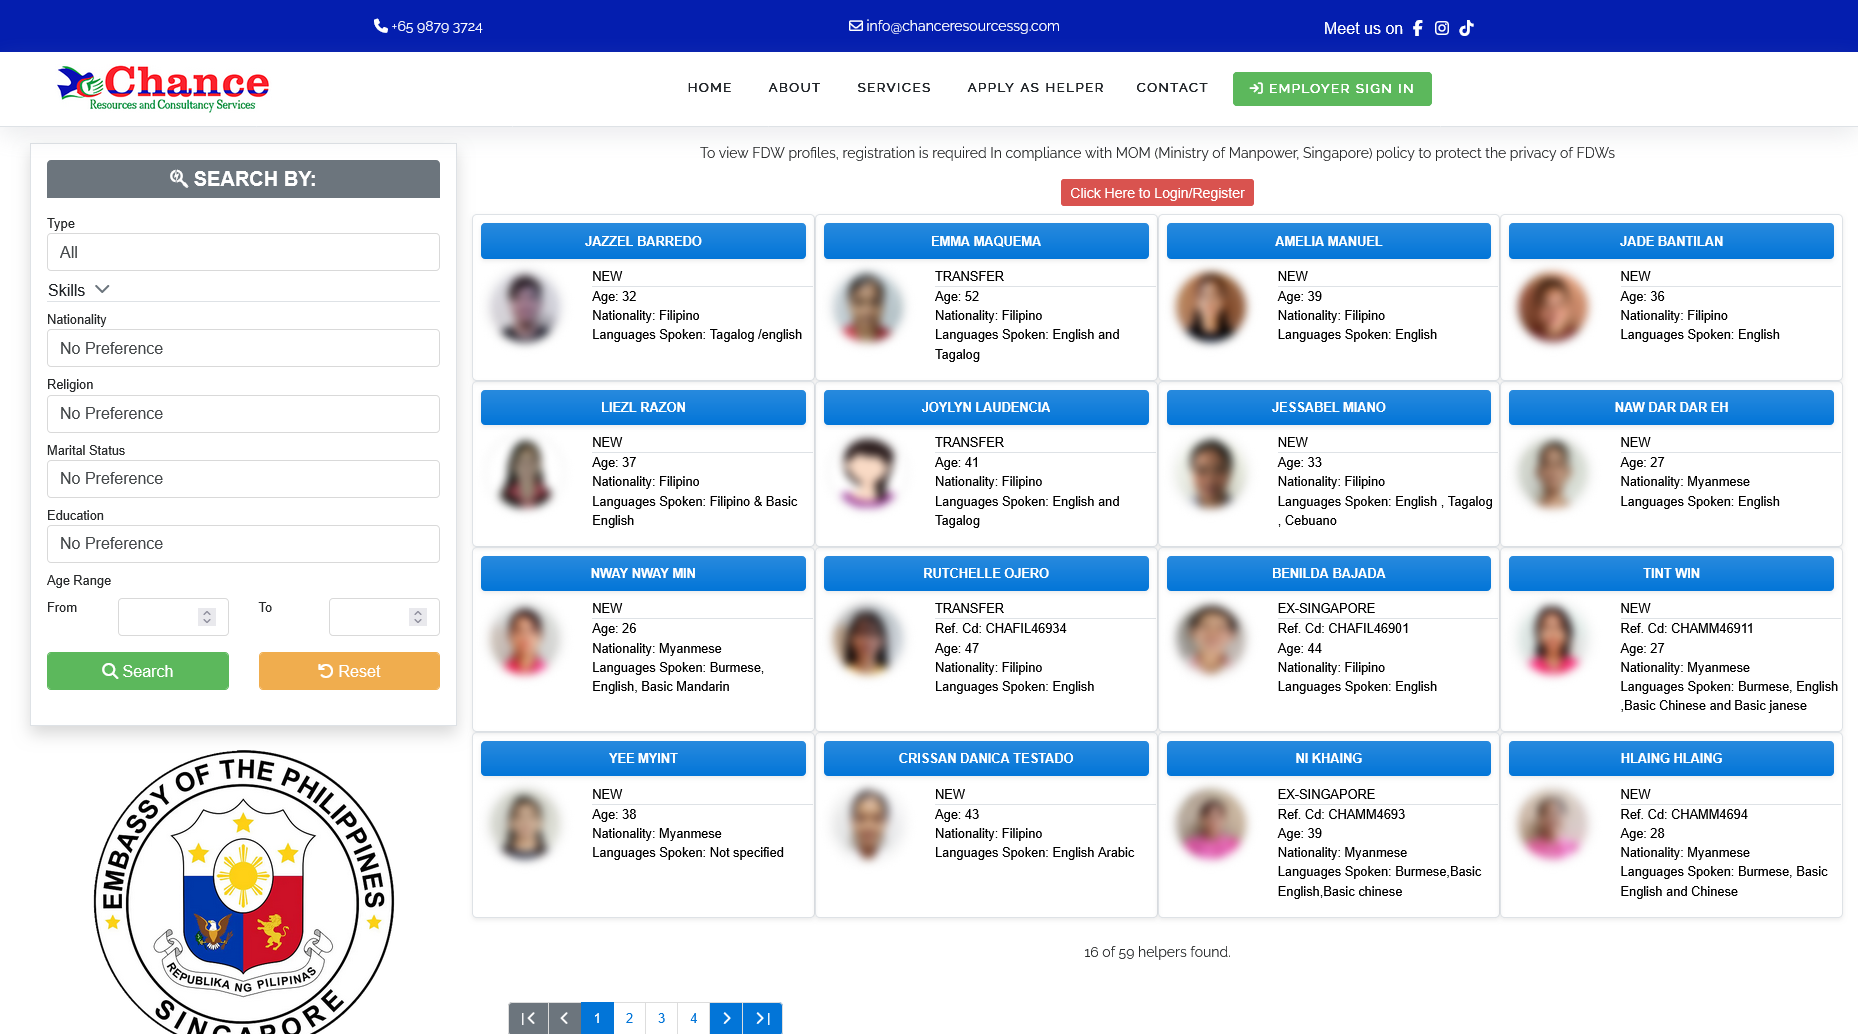Click the orange Reset button
The image size is (1858, 1034).
[349, 671]
